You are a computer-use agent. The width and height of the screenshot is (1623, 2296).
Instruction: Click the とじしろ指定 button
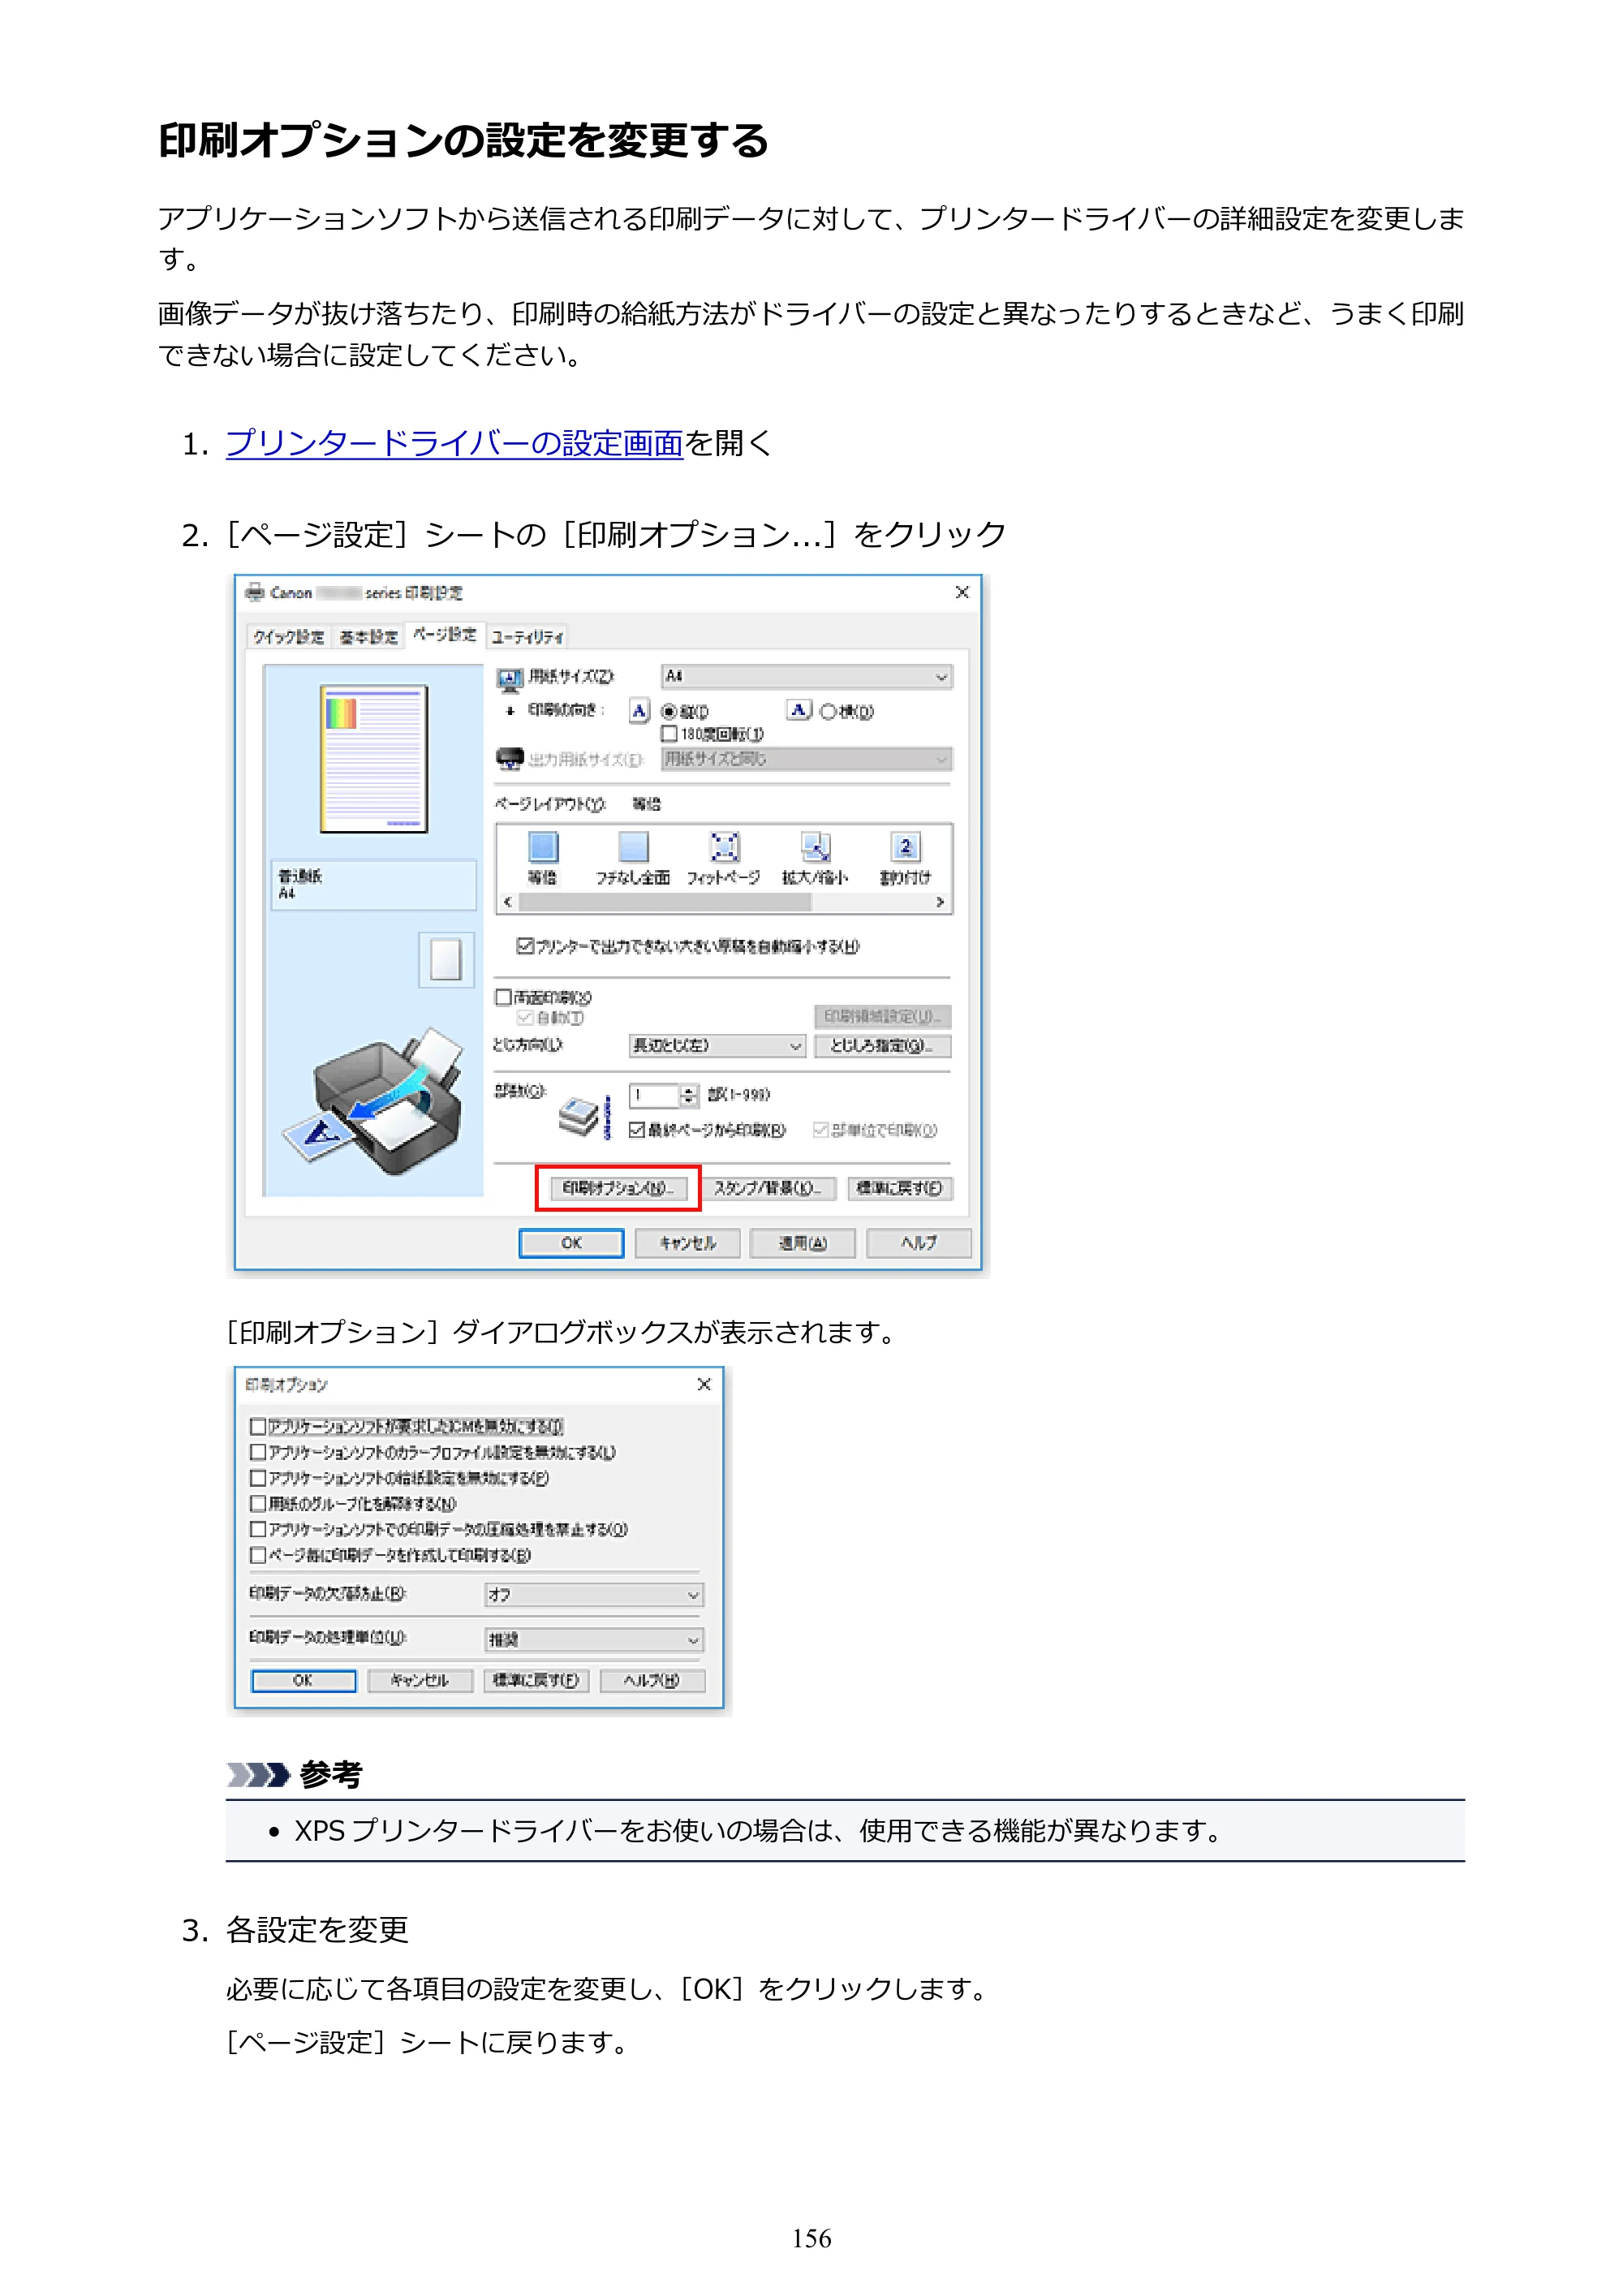[882, 1046]
